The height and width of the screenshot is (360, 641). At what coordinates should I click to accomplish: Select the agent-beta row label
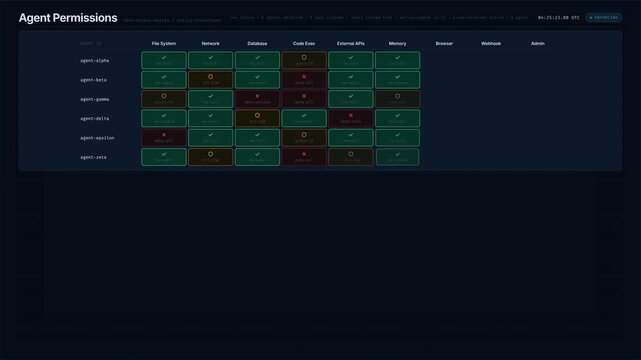coord(93,80)
